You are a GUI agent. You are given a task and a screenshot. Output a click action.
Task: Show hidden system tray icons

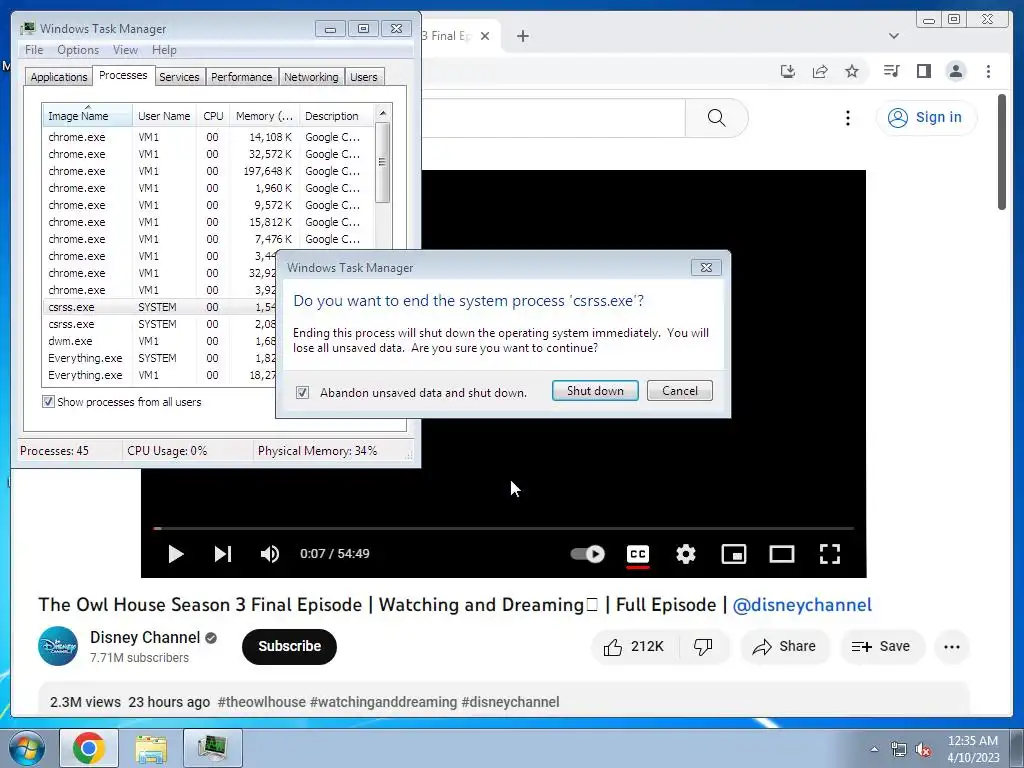click(874, 749)
